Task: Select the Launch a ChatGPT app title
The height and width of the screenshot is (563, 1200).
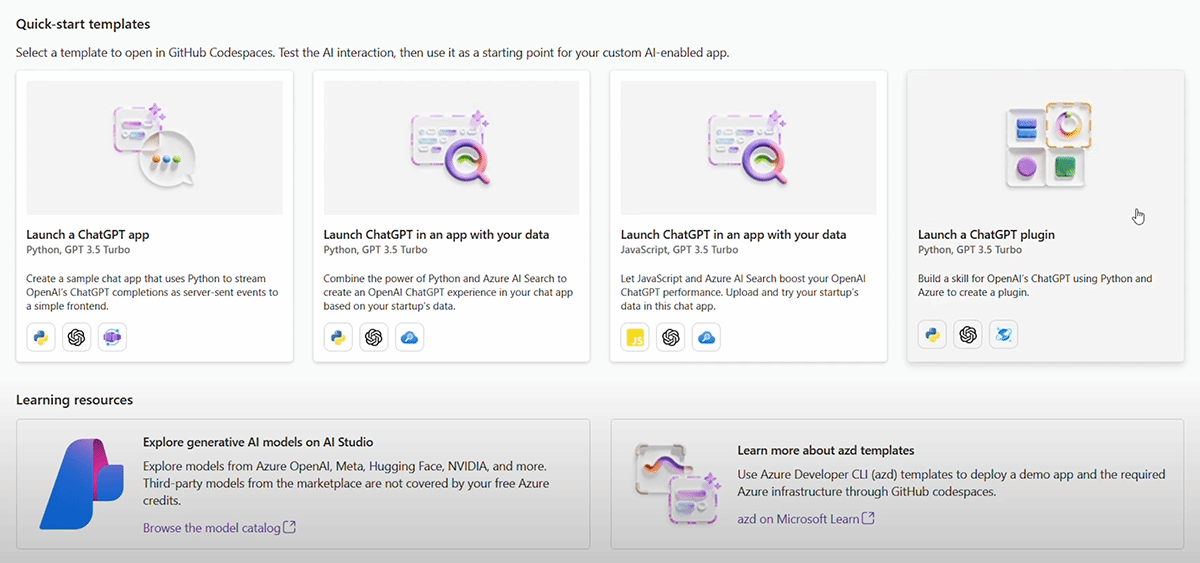Action: click(x=88, y=235)
